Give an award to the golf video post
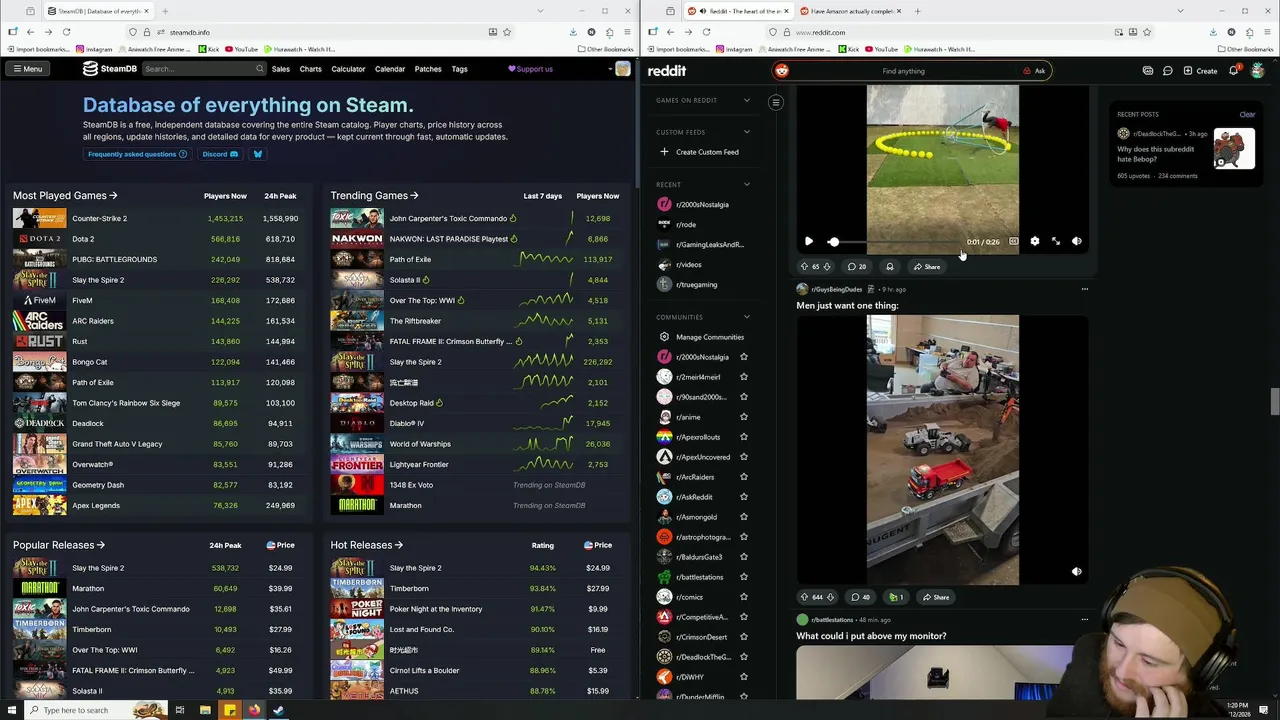This screenshot has width=1280, height=720. click(889, 267)
